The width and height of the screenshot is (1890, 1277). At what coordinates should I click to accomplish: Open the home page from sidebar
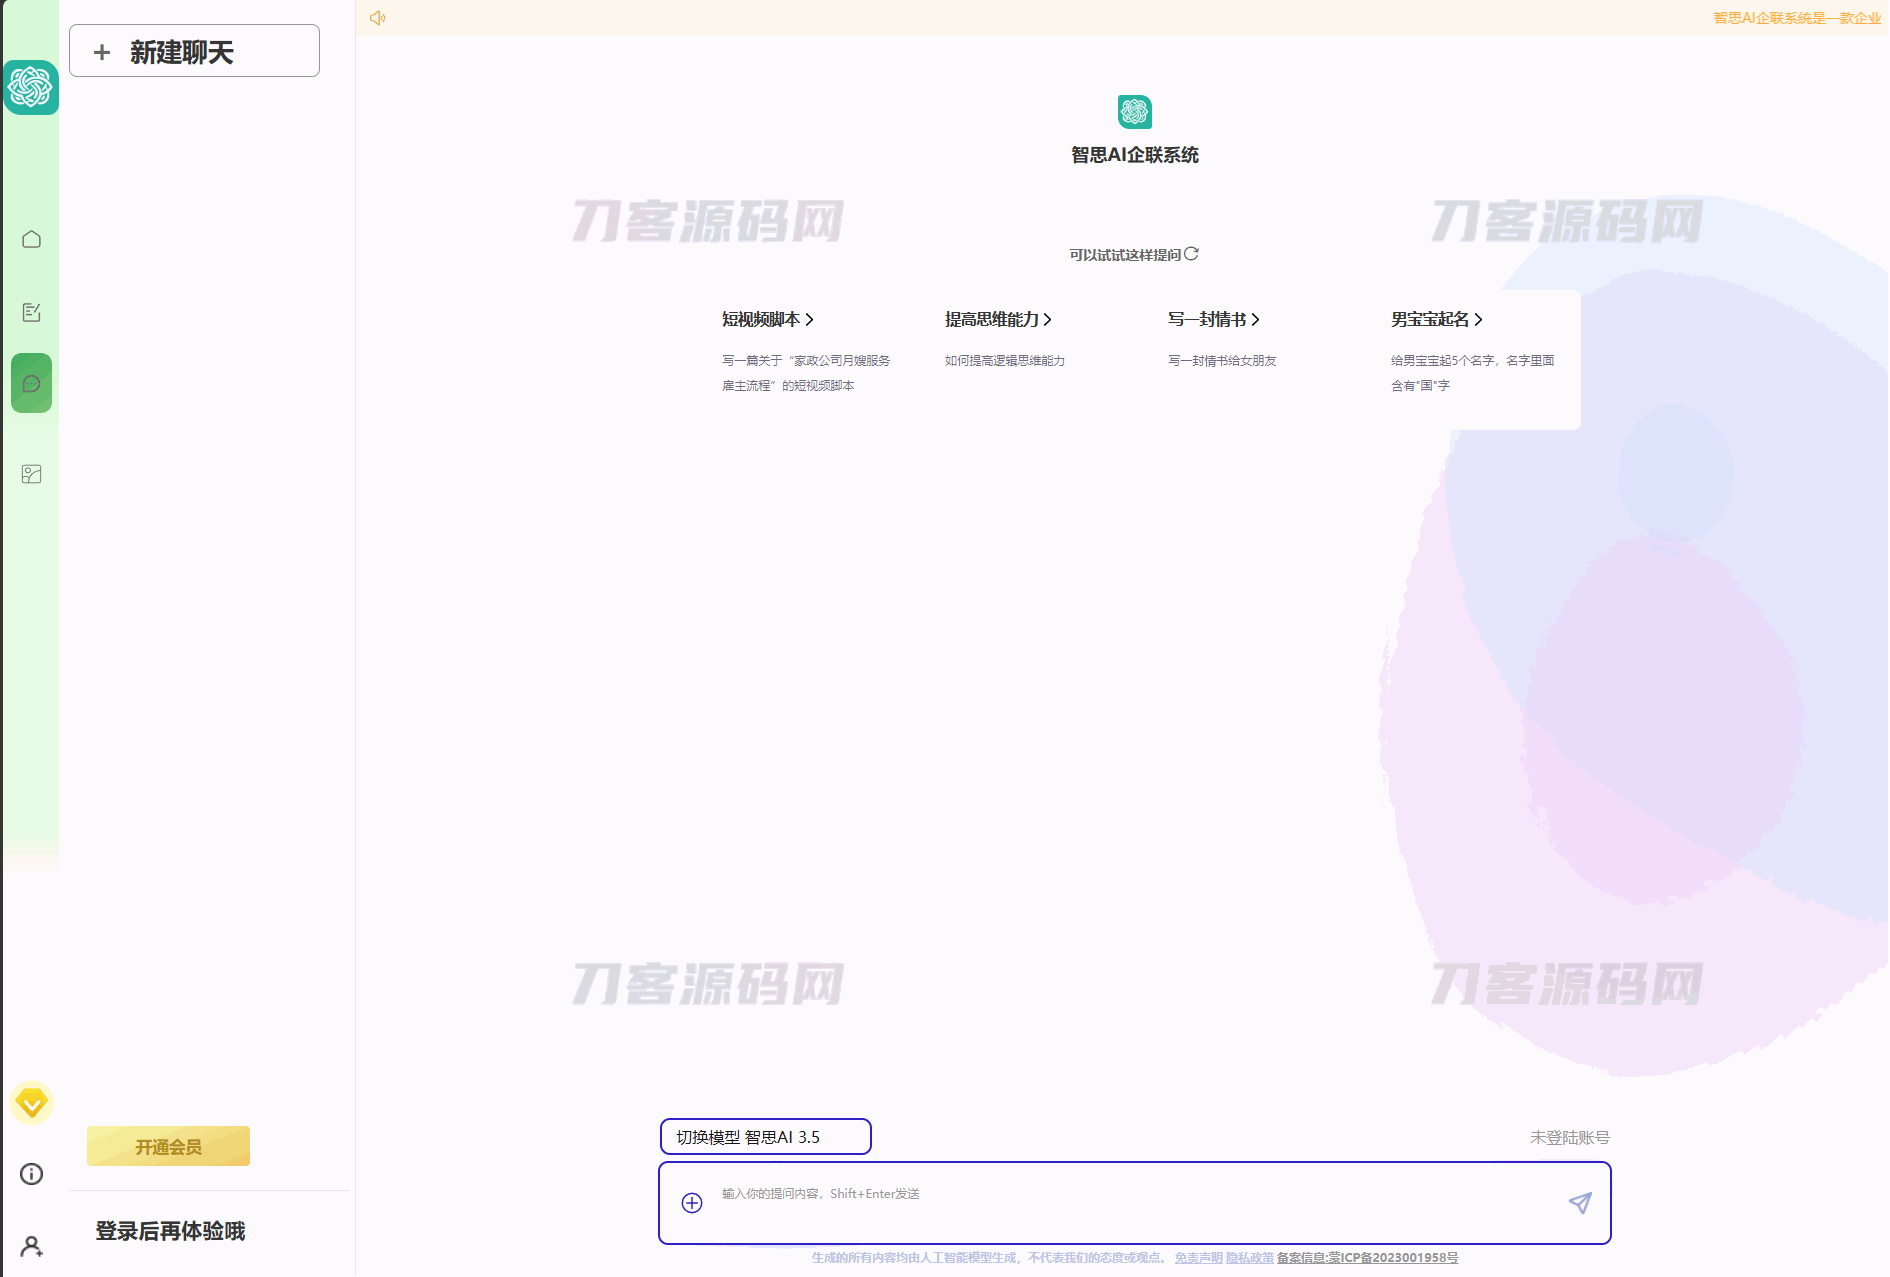[x=32, y=239]
